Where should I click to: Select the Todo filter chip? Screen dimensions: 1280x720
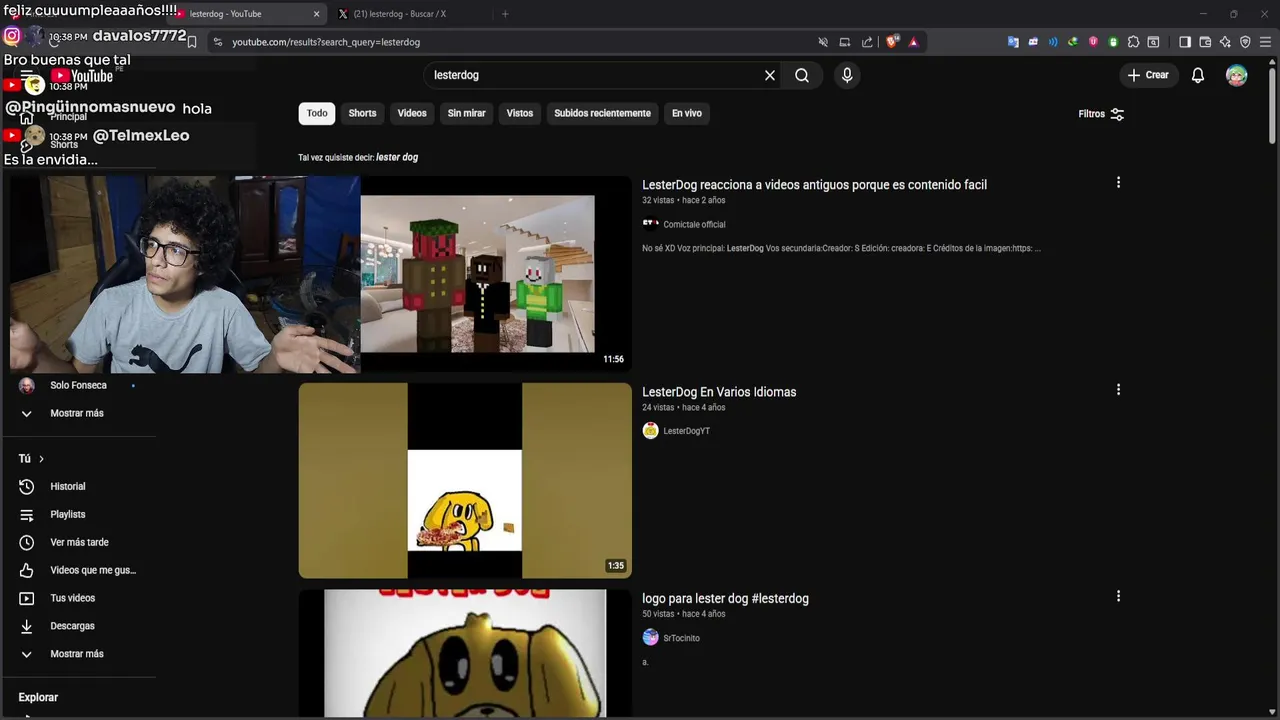click(x=317, y=113)
